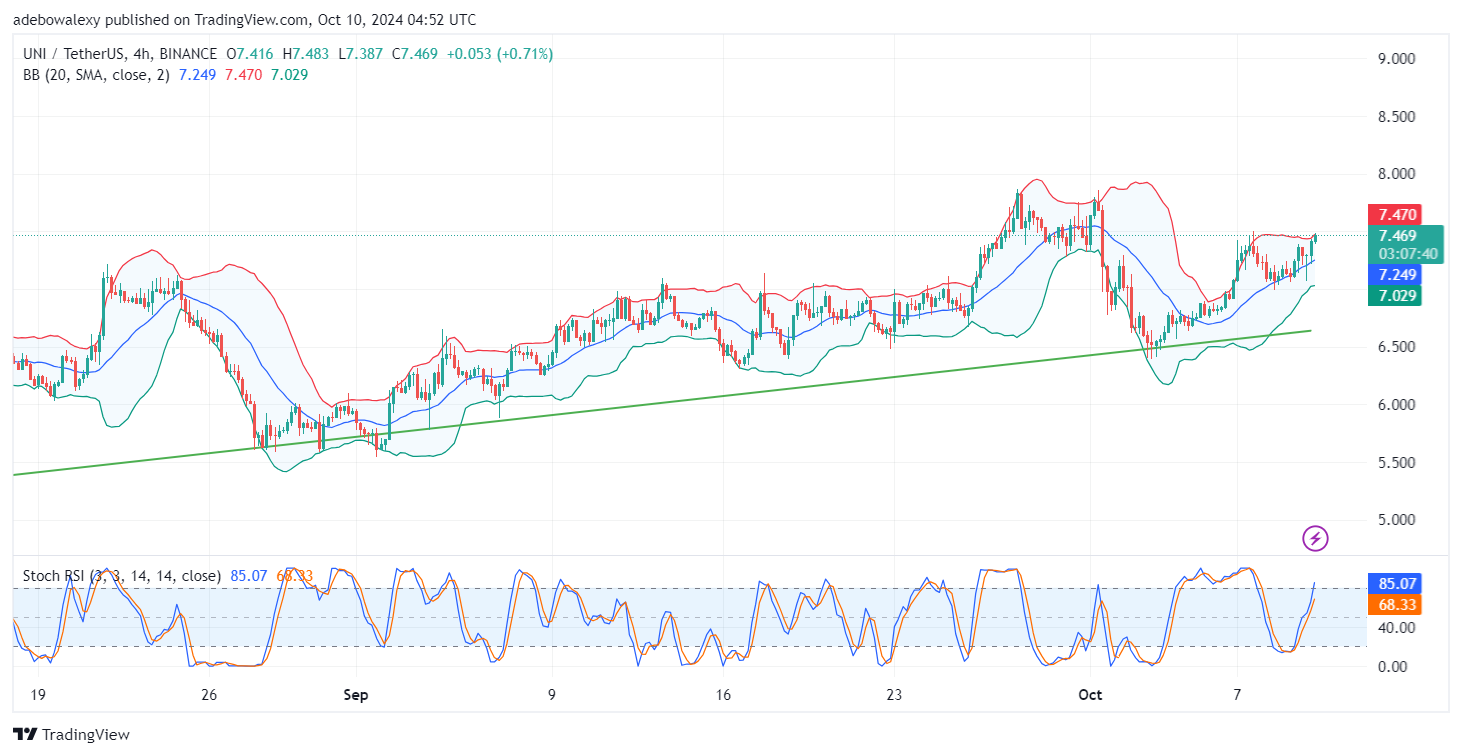The width and height of the screenshot is (1462, 756).
Task: Click the 8.500 price axis label
Action: (1395, 116)
